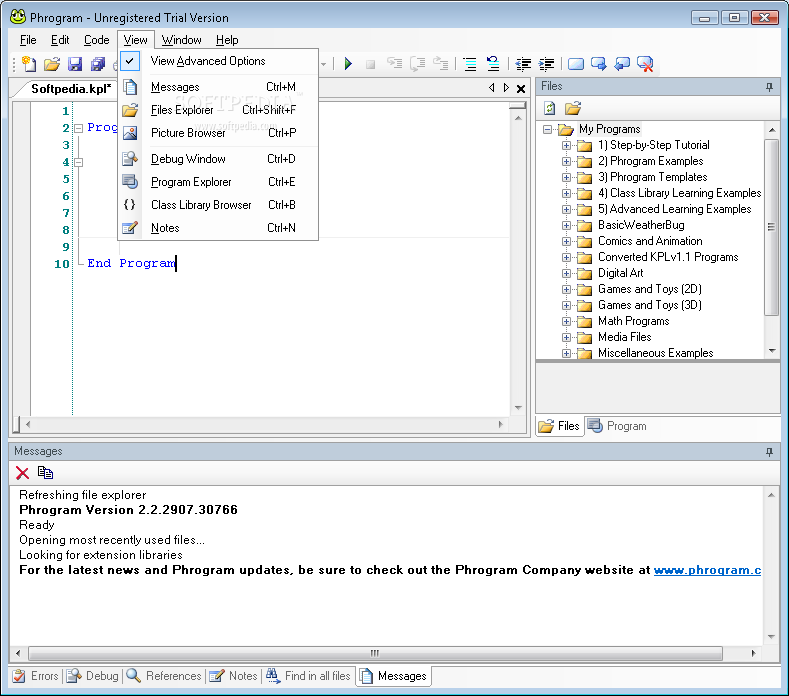Image resolution: width=789 pixels, height=696 pixels.
Task: Click the open folder icon in Files panel
Action: pos(573,108)
